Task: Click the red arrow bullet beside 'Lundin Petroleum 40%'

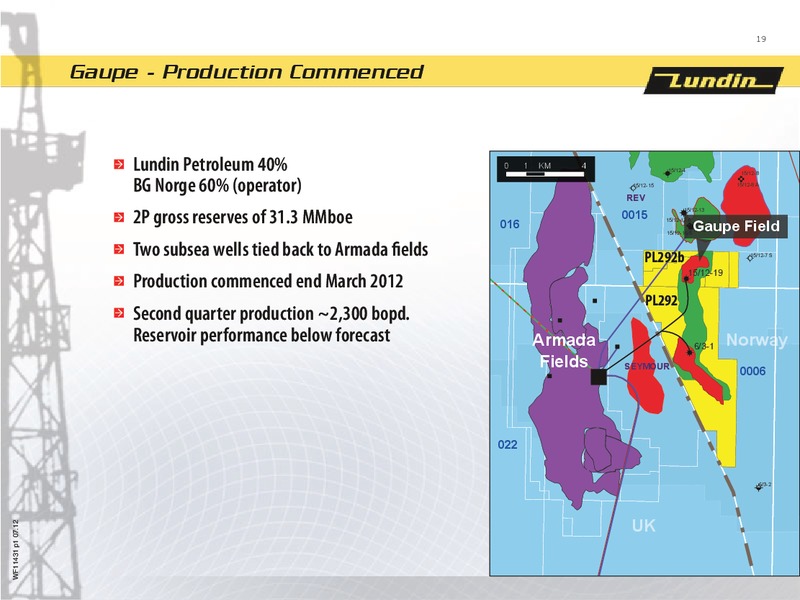Action: point(119,164)
